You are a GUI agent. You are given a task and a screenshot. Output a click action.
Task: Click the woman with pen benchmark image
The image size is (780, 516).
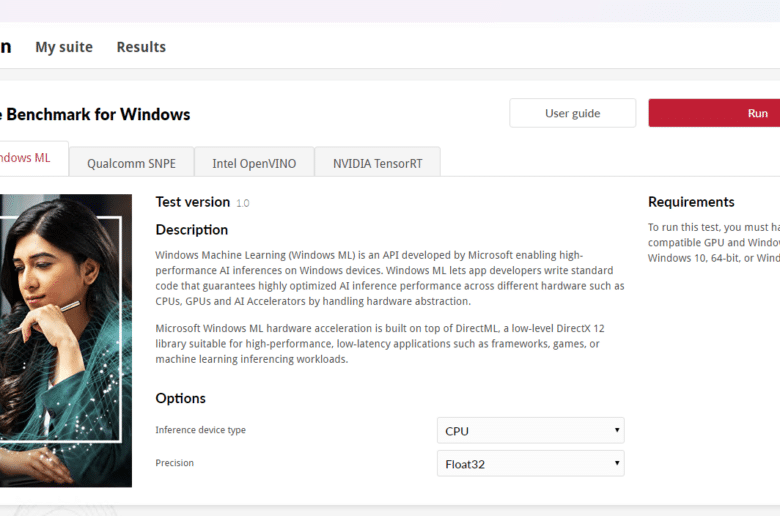click(66, 340)
